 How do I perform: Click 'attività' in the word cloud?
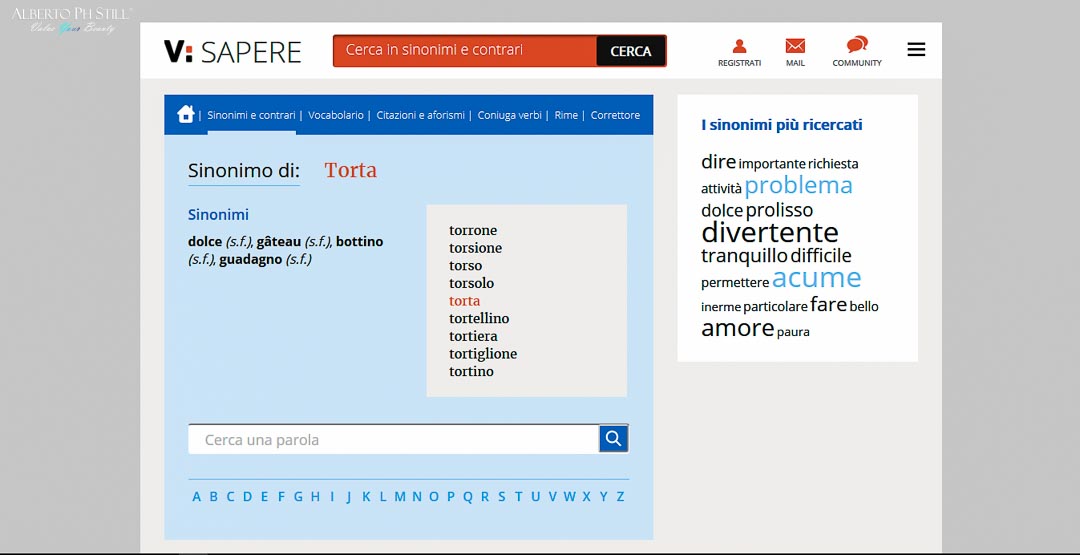click(721, 189)
